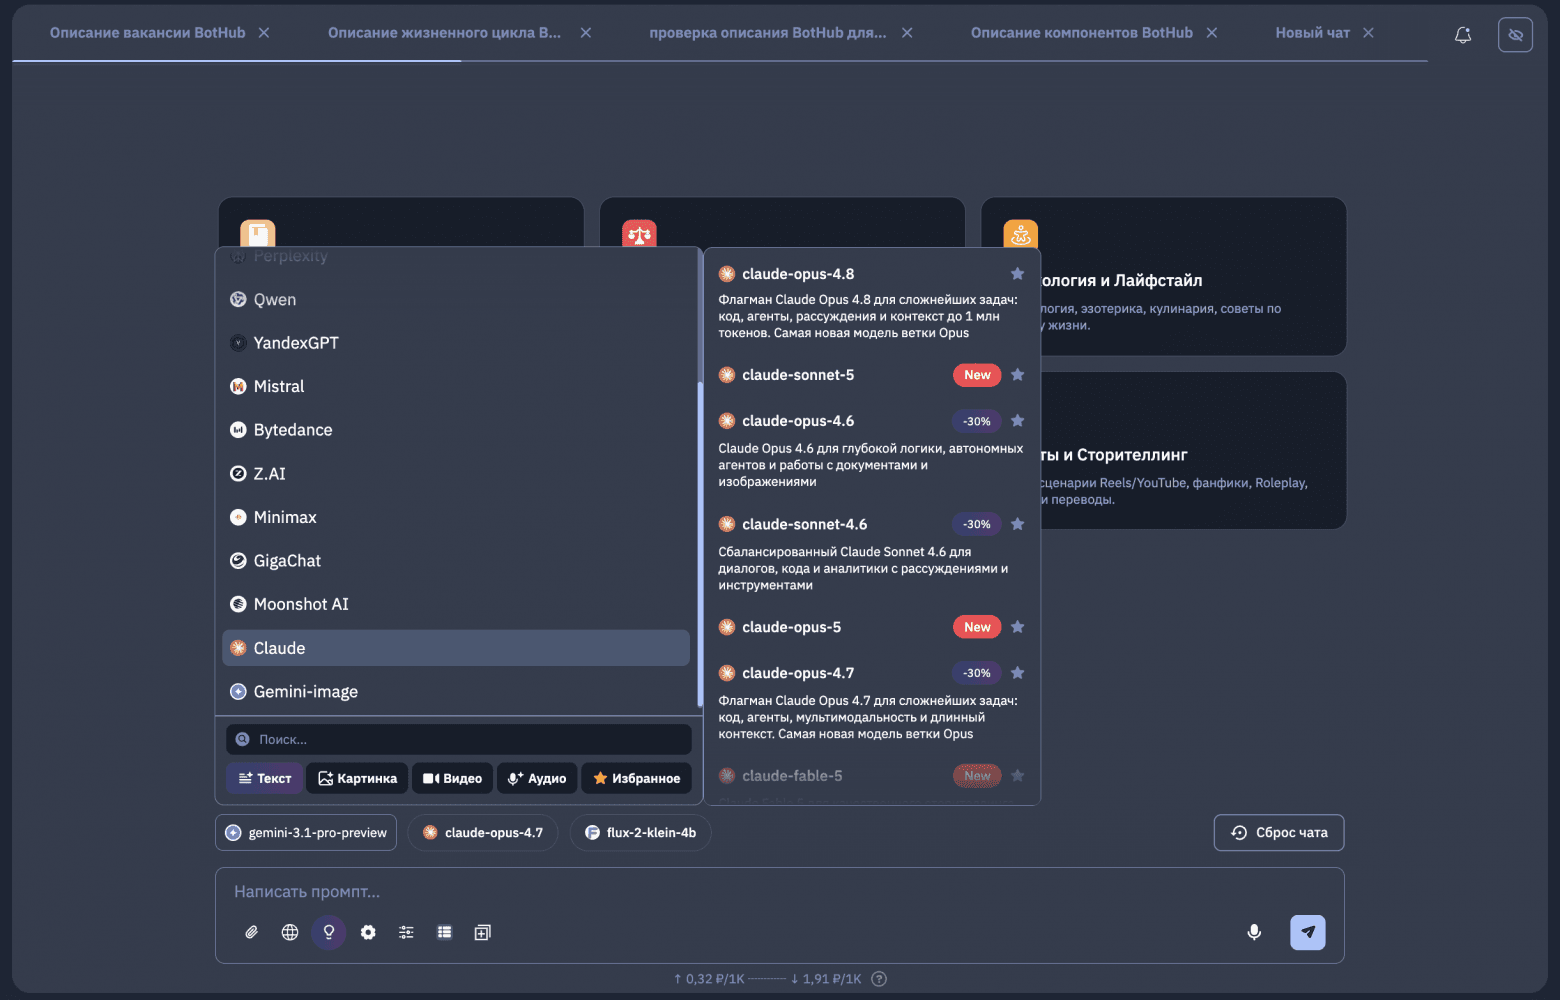Viewport: 1560px width, 1000px height.
Task: Filter models by "Картинка"
Action: 357,778
